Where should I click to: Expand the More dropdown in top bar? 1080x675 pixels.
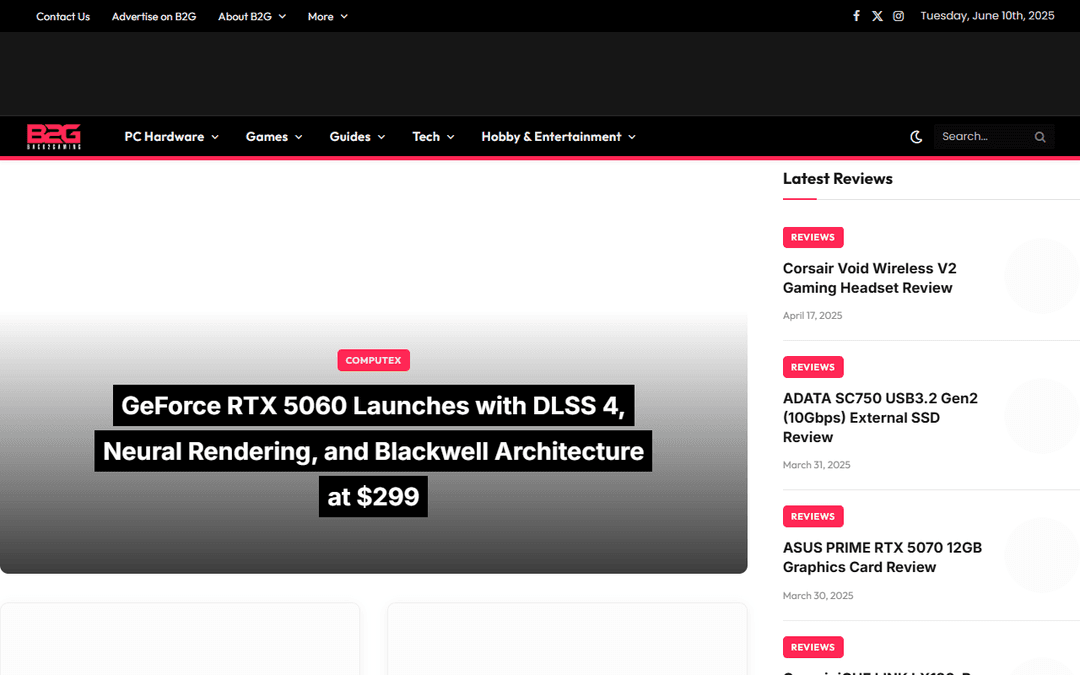click(328, 17)
